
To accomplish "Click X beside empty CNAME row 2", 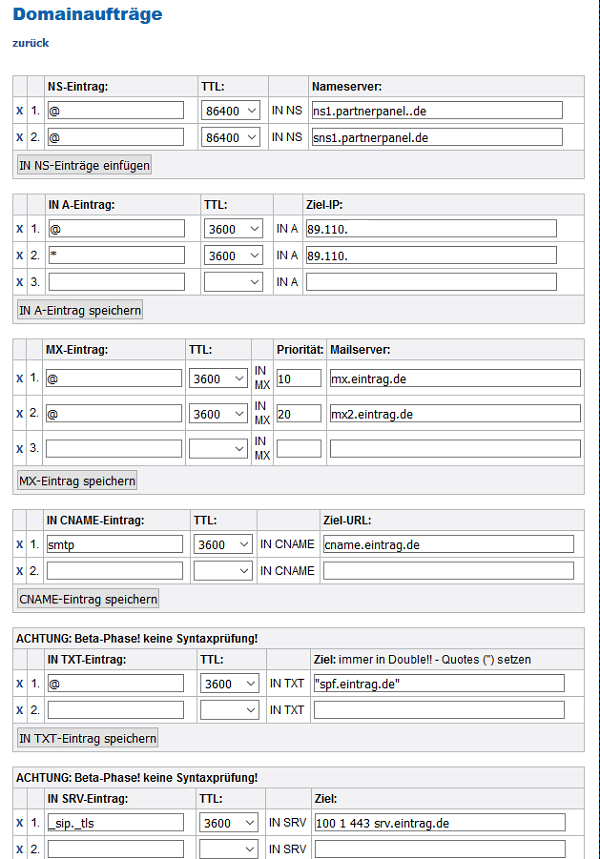I will click(x=20, y=571).
